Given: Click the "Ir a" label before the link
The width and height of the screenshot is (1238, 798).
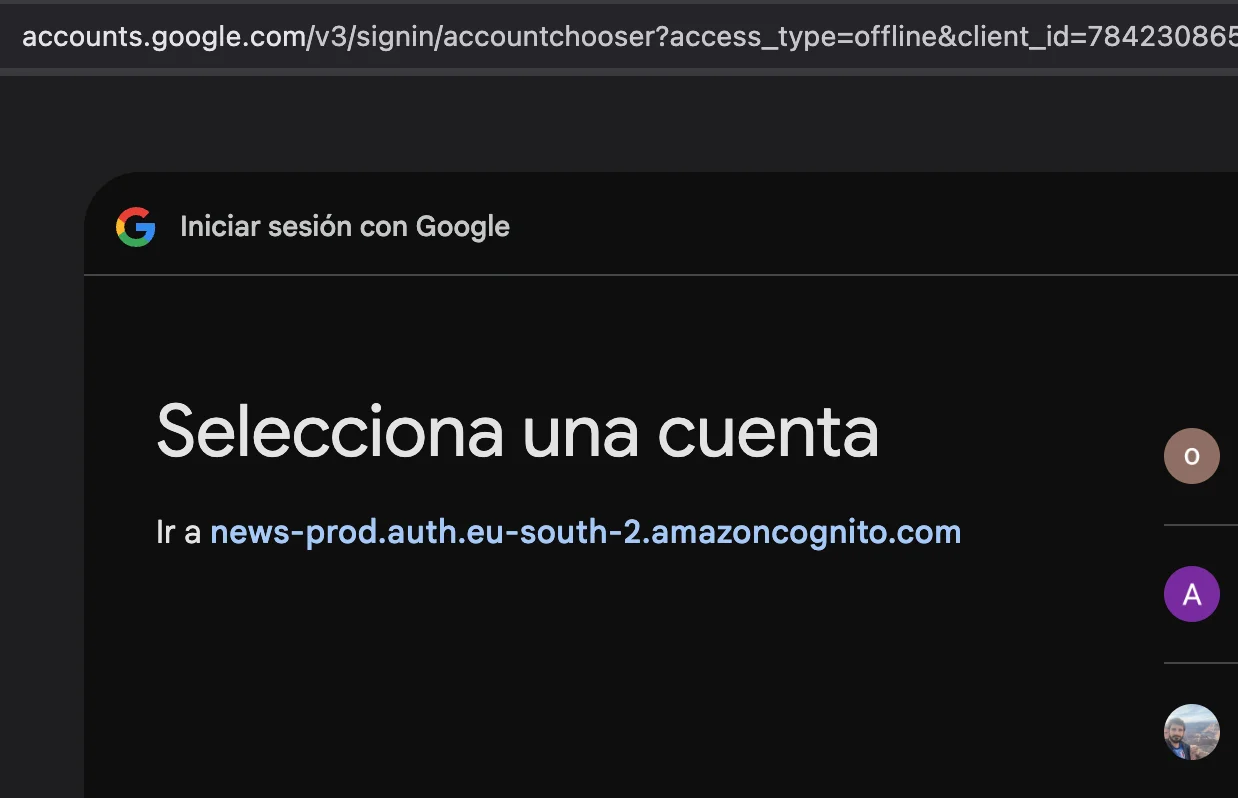Looking at the screenshot, I should pyautogui.click(x=179, y=532).
